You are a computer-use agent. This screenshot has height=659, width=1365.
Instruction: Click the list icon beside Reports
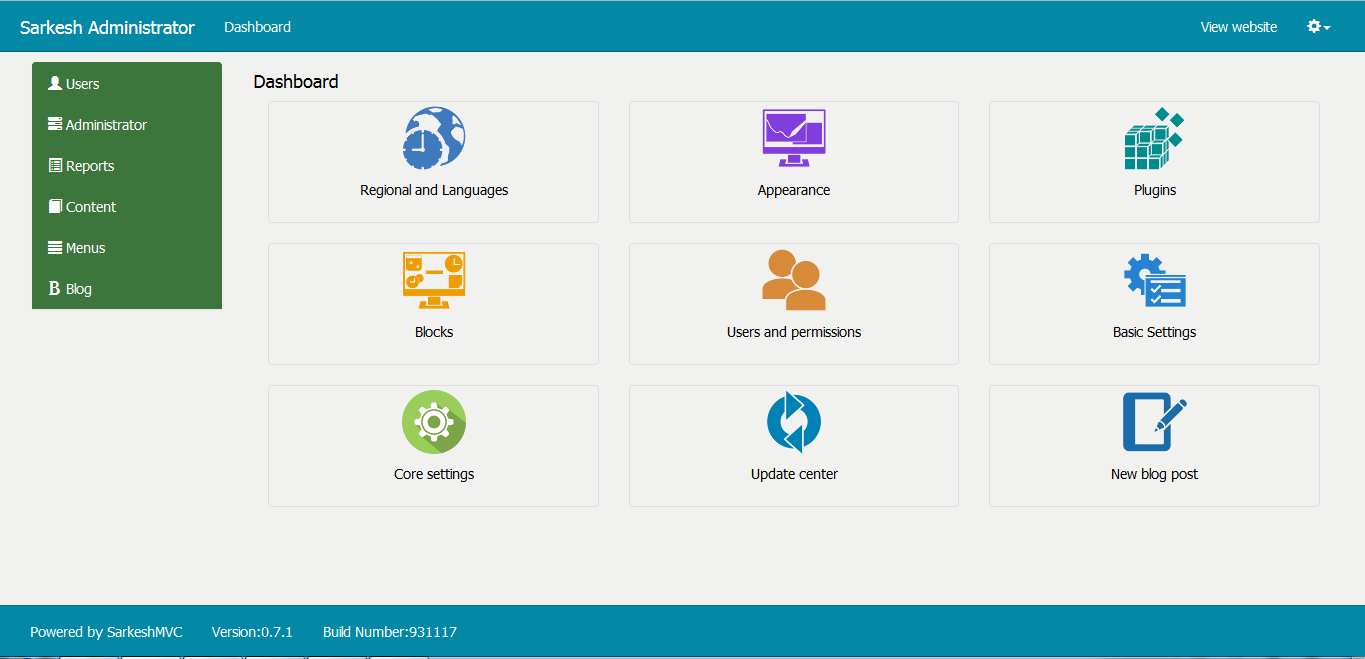point(55,165)
